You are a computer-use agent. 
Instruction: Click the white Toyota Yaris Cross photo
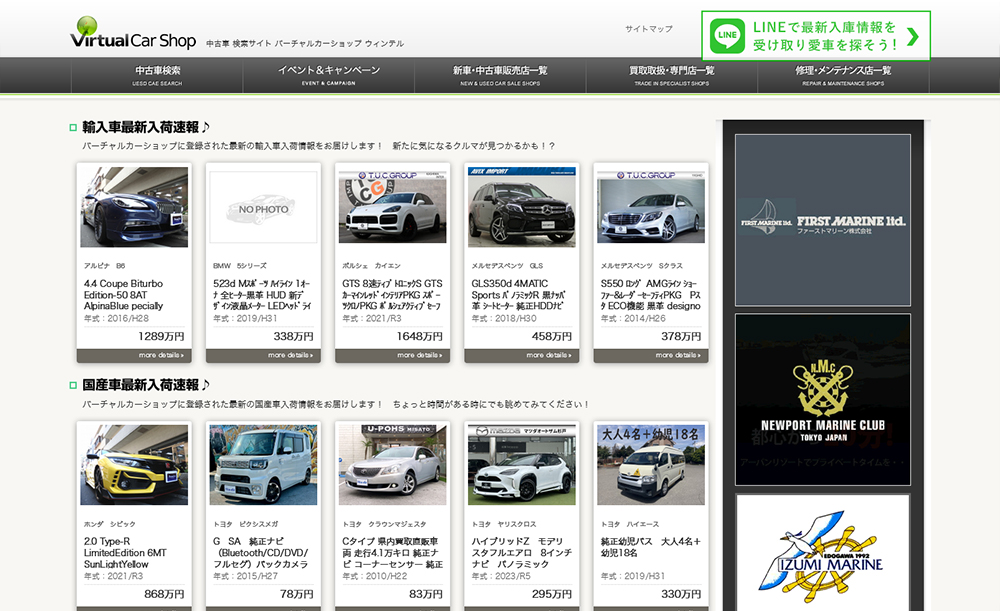(x=522, y=465)
